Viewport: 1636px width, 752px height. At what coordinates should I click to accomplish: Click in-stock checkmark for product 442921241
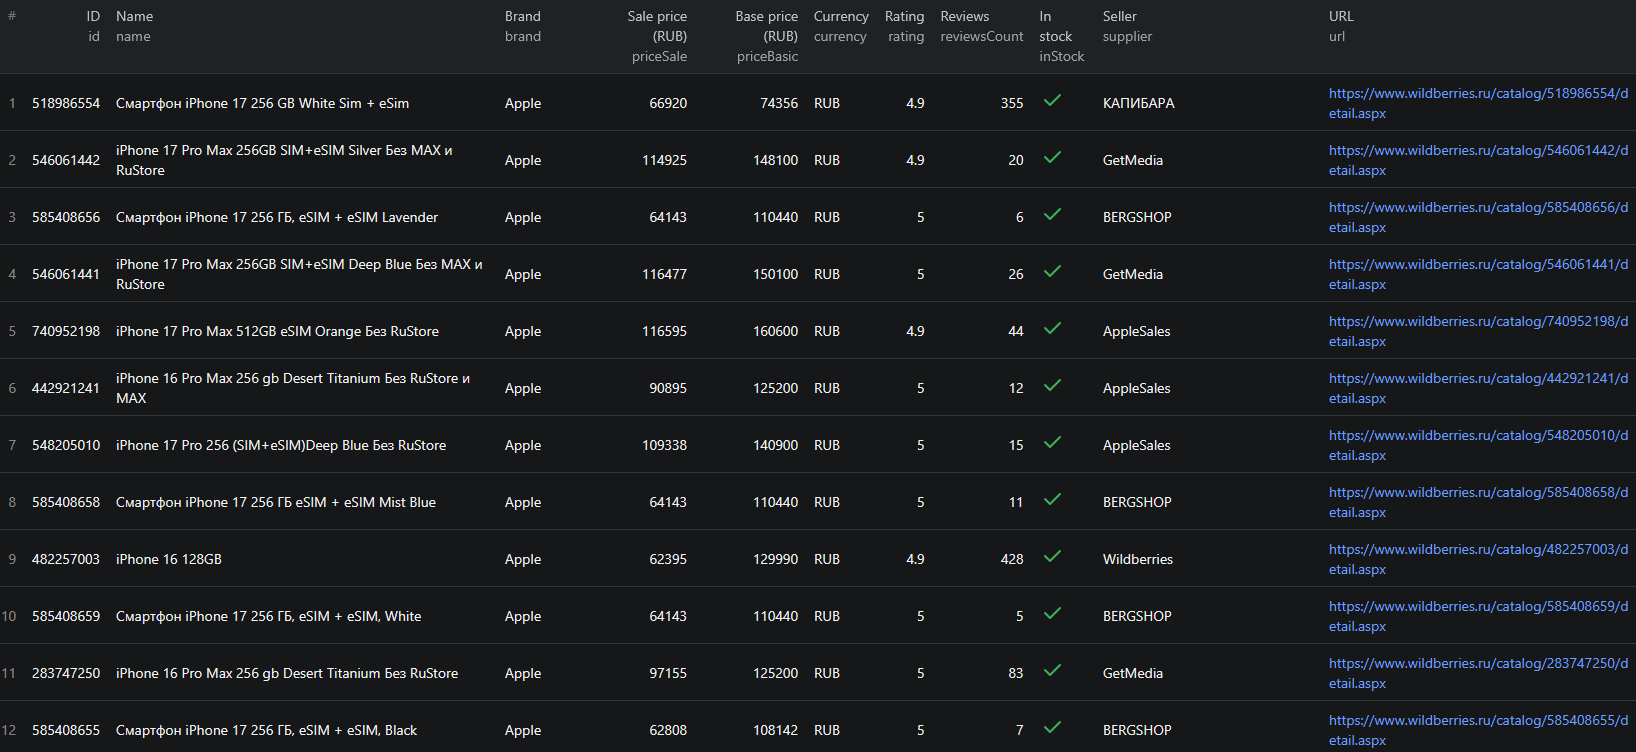tap(1052, 385)
